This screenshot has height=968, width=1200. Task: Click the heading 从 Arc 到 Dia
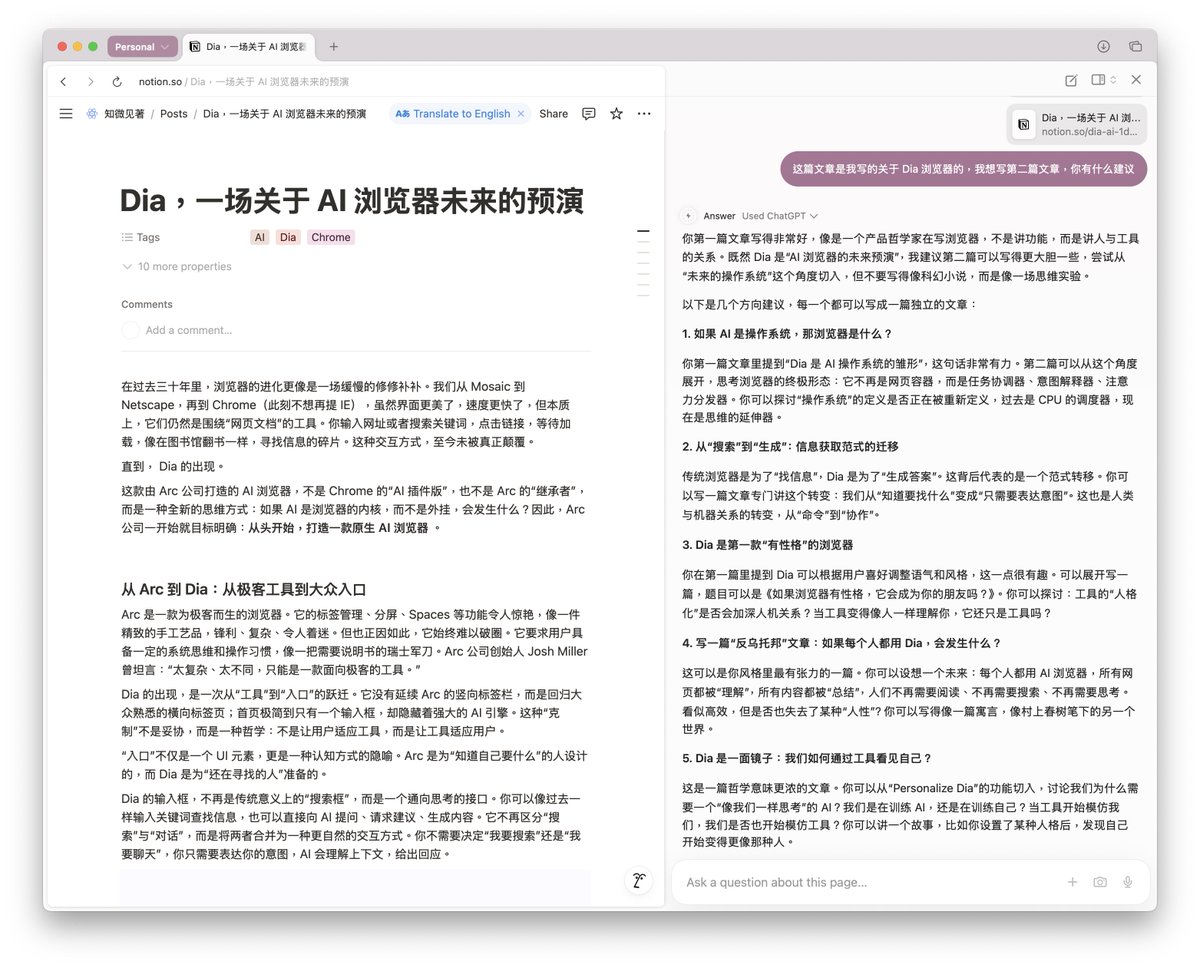tap(244, 589)
